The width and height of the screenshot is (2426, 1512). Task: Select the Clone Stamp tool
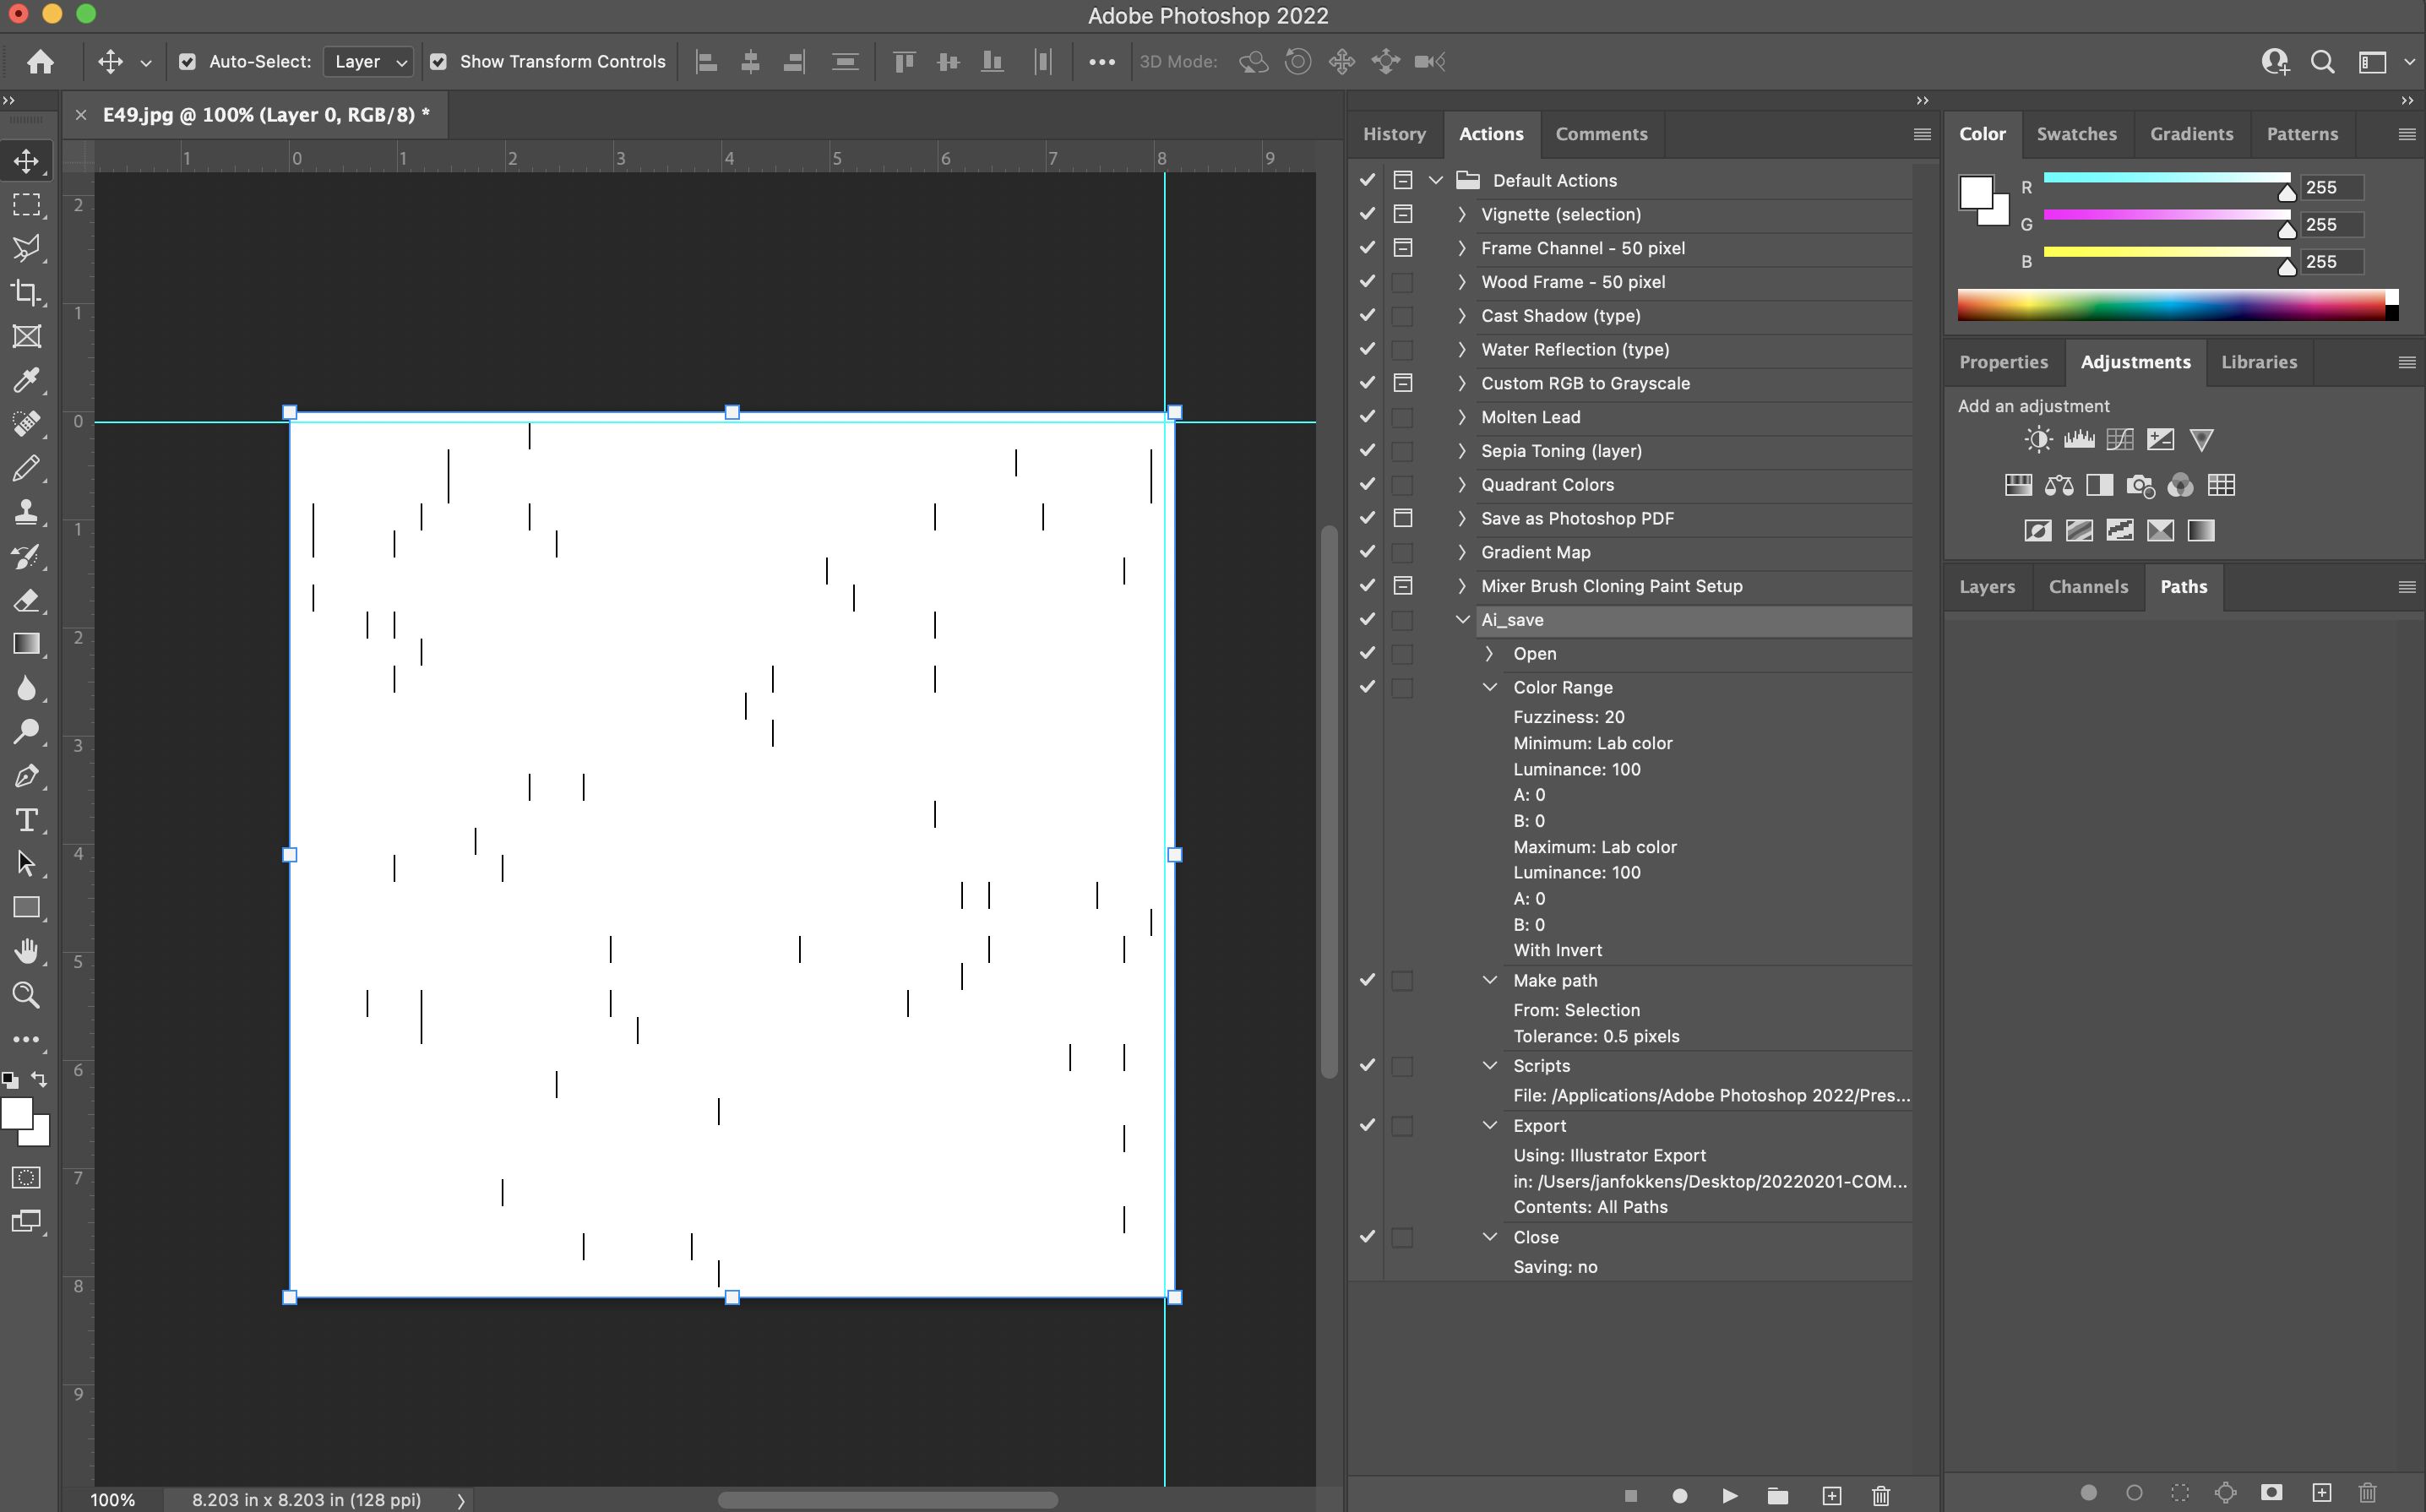tap(27, 512)
